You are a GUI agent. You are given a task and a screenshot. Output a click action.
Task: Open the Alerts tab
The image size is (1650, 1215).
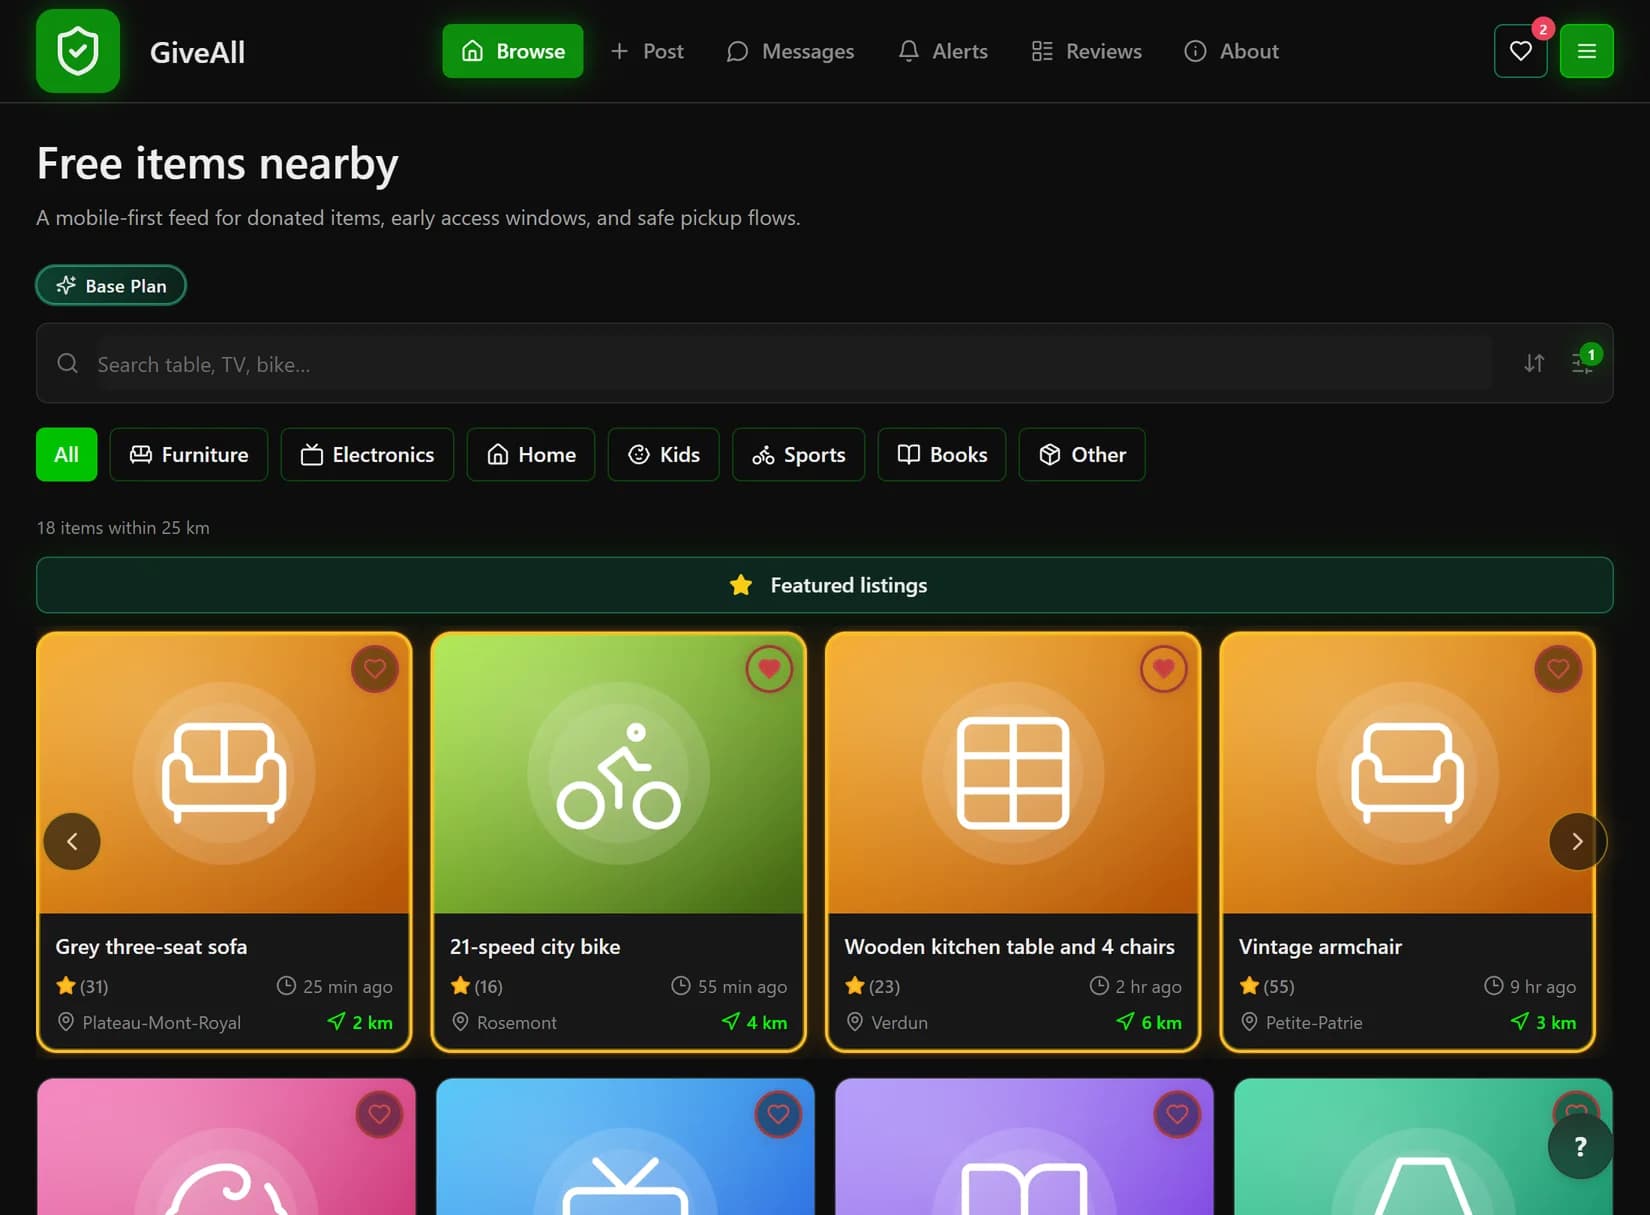(x=943, y=51)
